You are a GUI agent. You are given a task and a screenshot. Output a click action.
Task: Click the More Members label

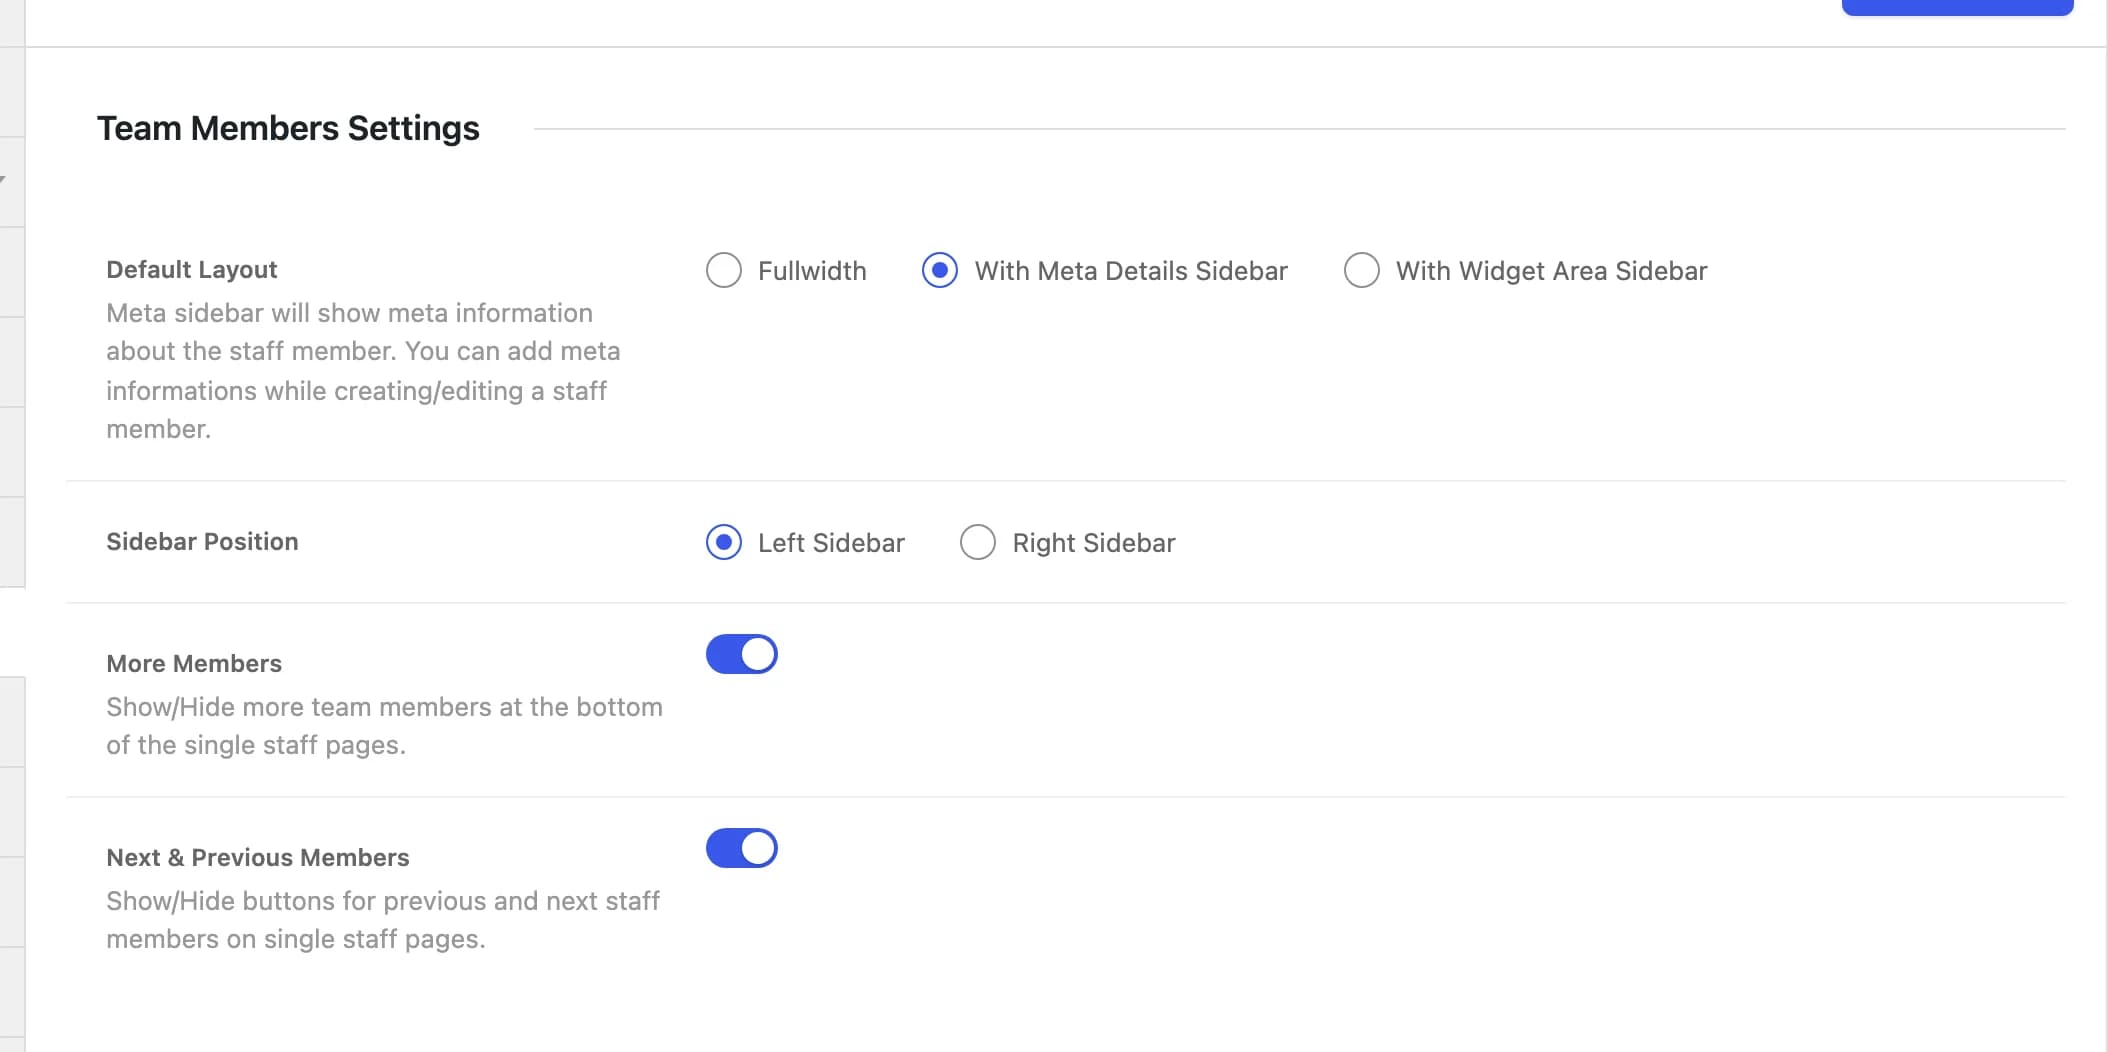pos(194,664)
